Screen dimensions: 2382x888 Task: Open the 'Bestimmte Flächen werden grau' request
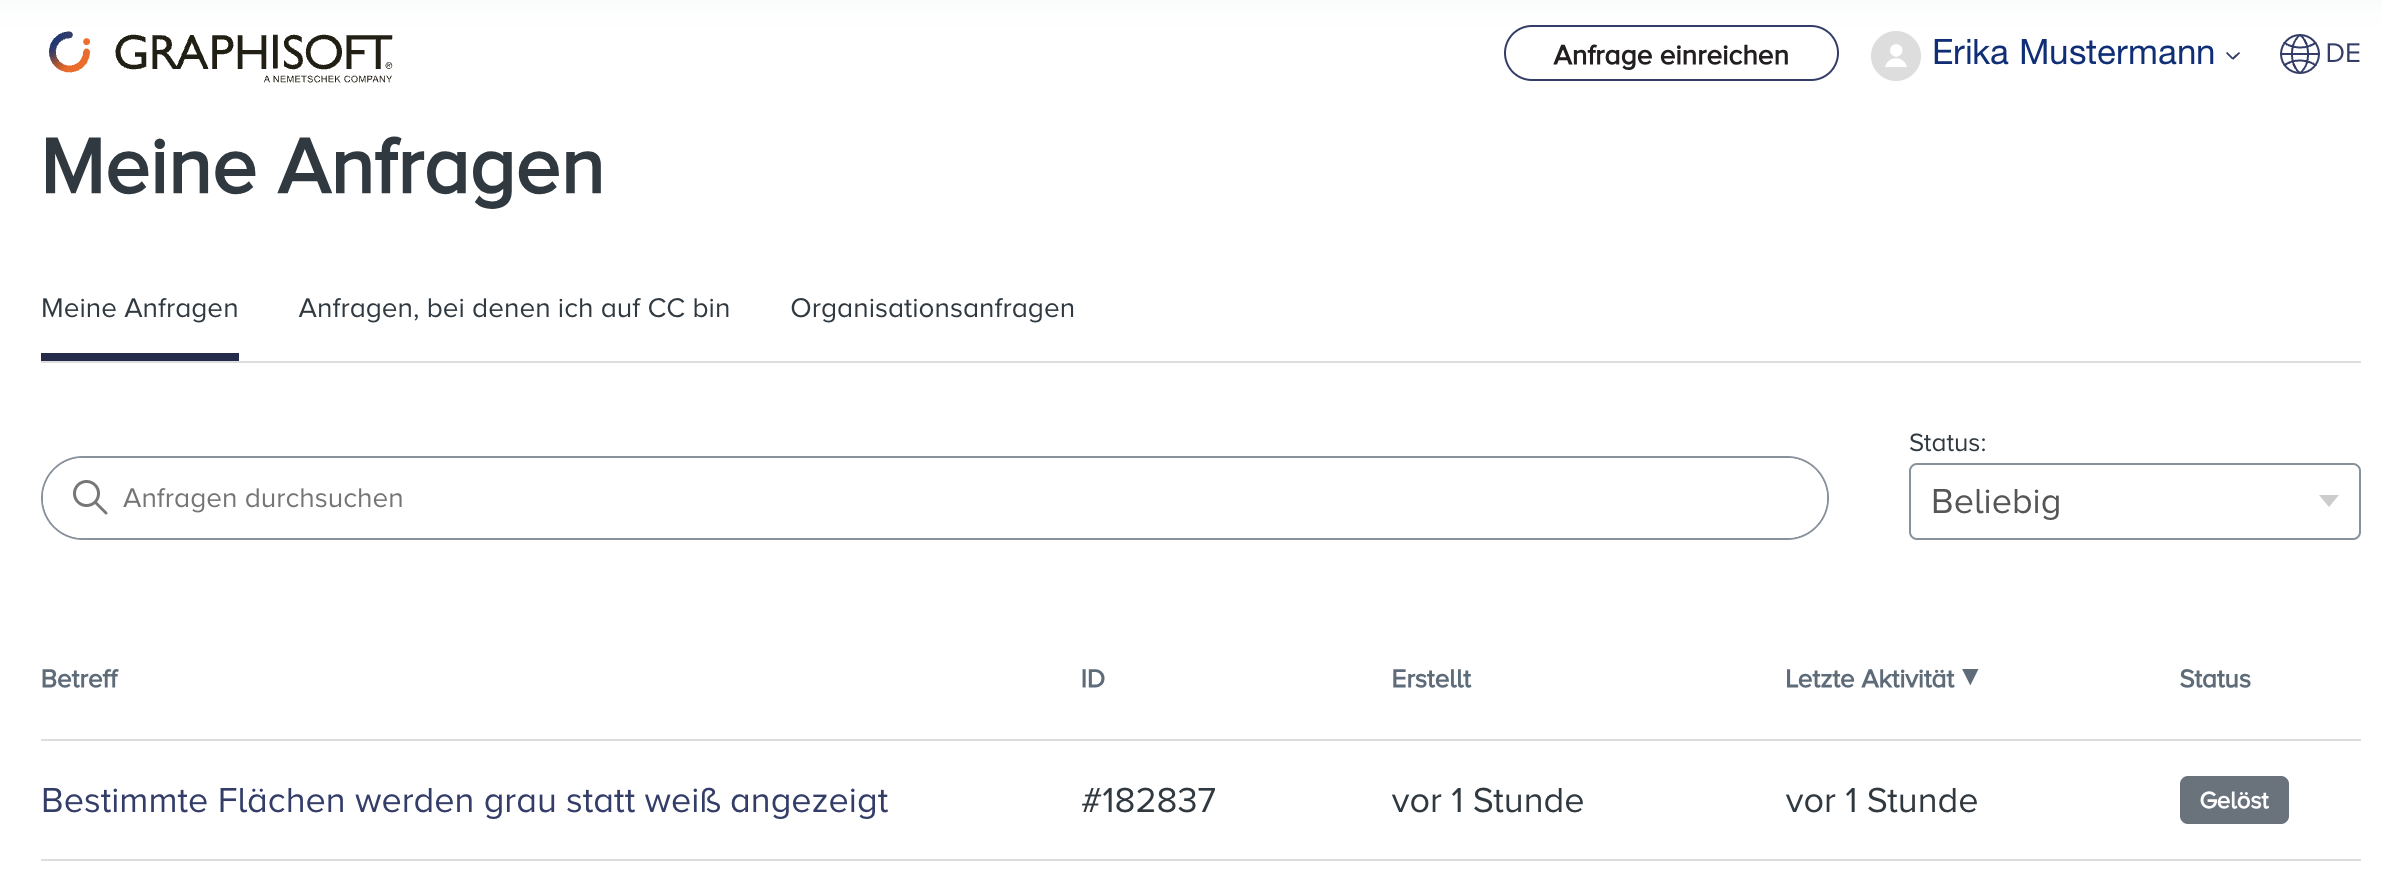point(464,801)
